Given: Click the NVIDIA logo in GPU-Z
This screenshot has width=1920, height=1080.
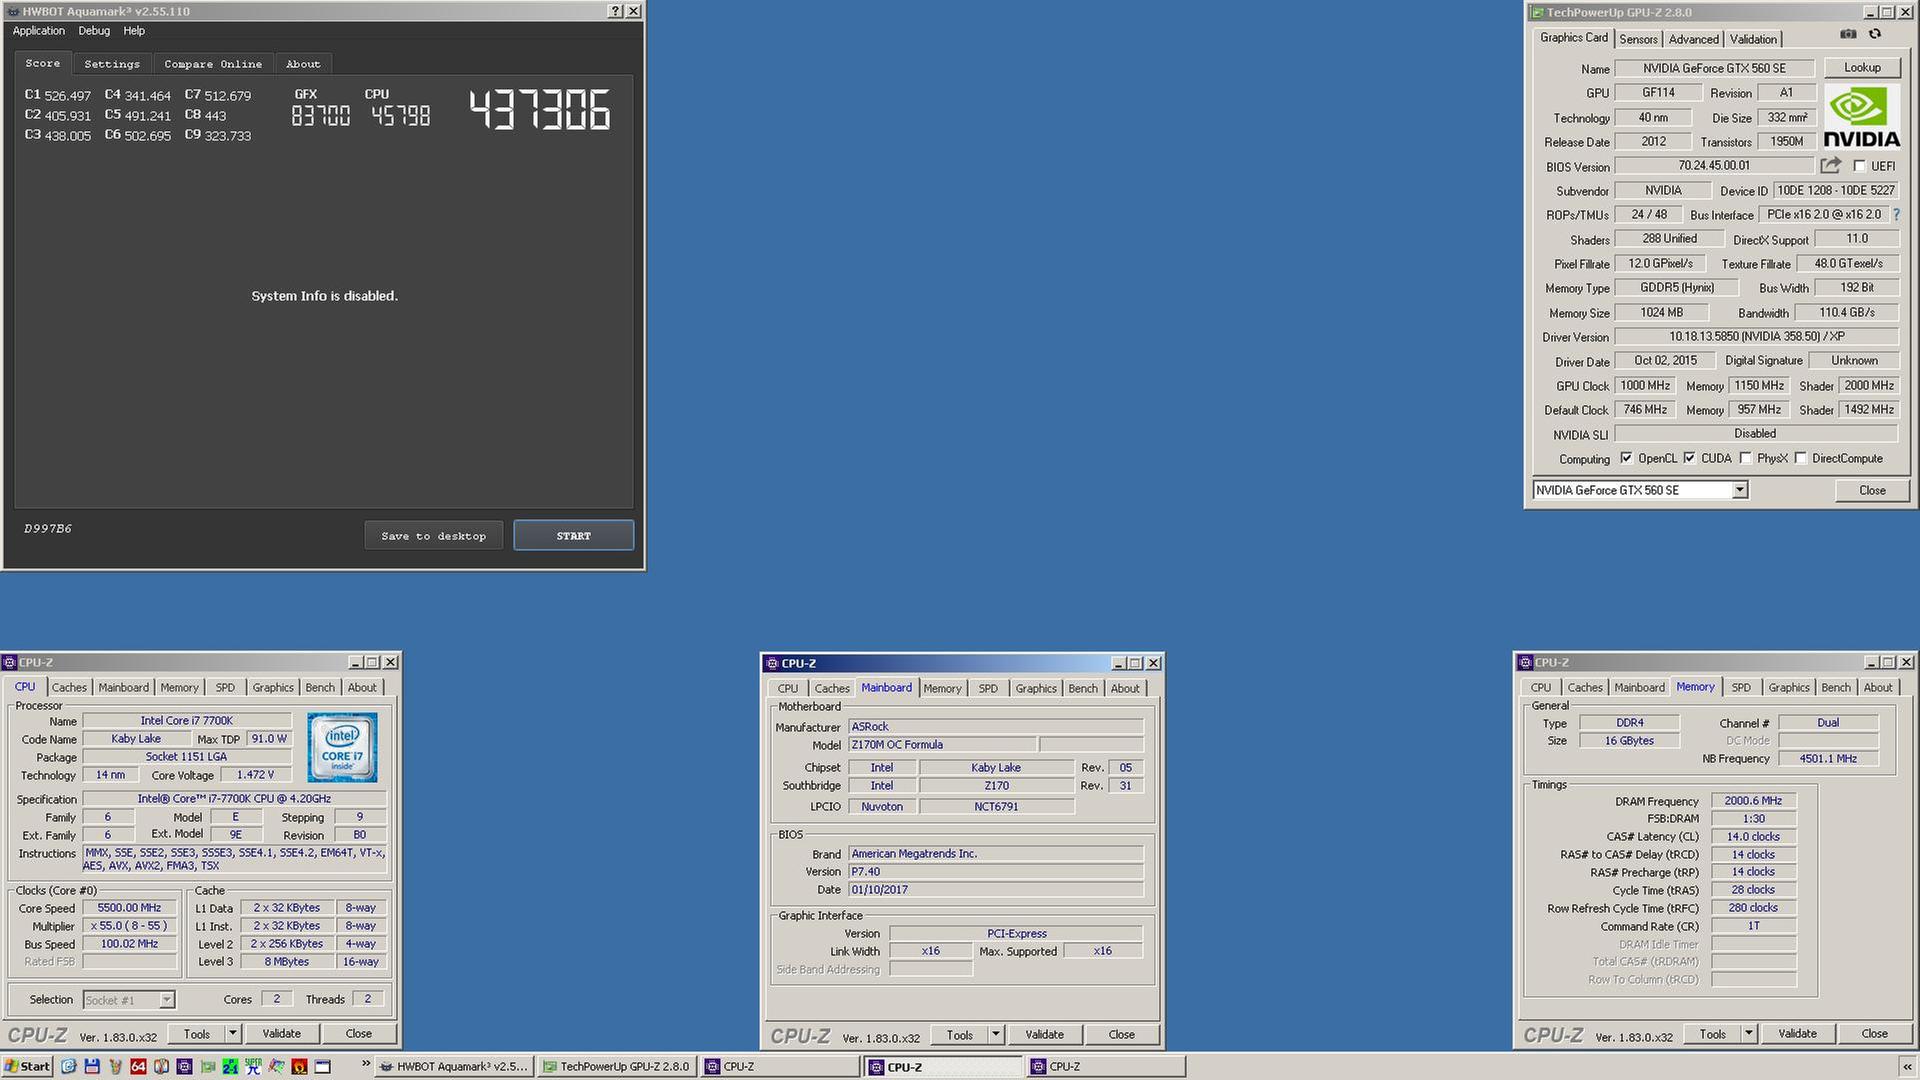Looking at the screenshot, I should point(1861,117).
